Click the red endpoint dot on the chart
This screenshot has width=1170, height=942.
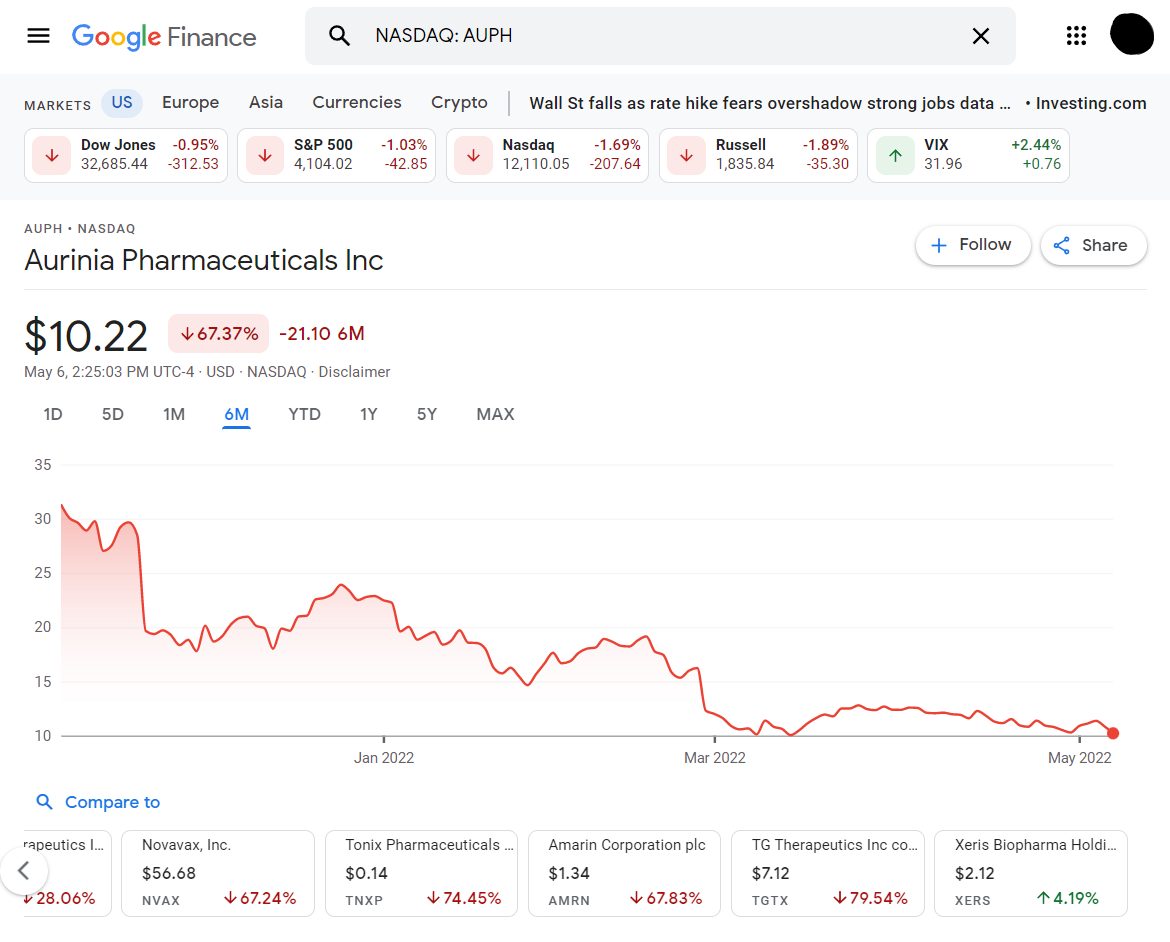(1113, 733)
